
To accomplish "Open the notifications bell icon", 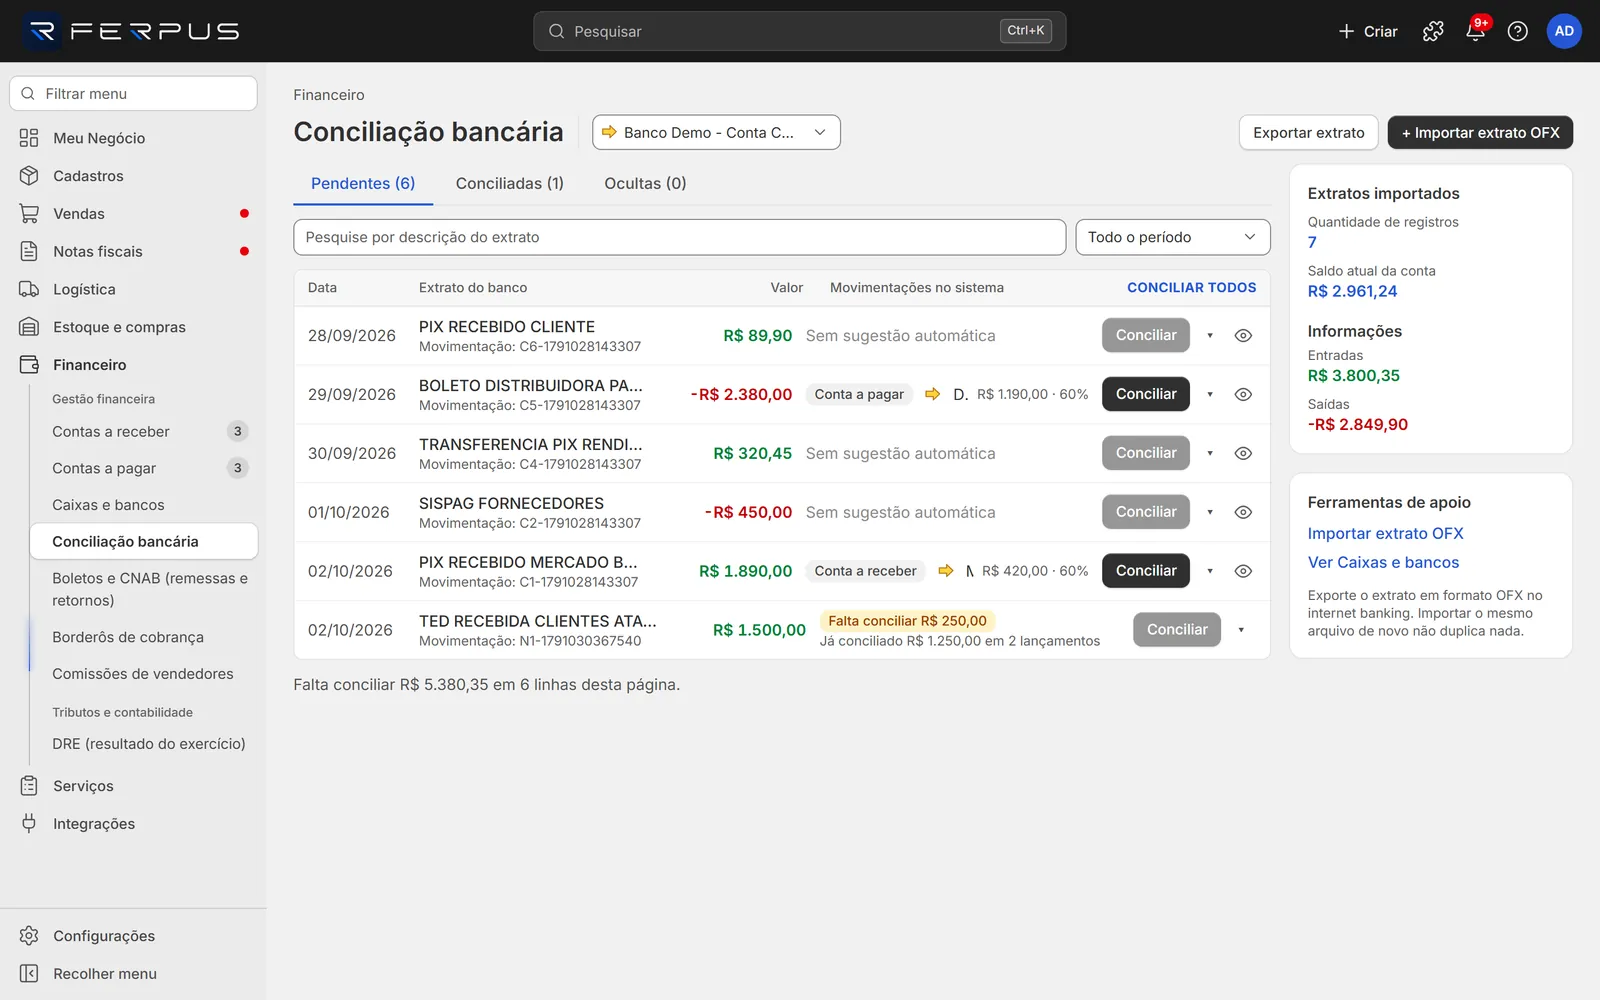I will click(x=1475, y=31).
